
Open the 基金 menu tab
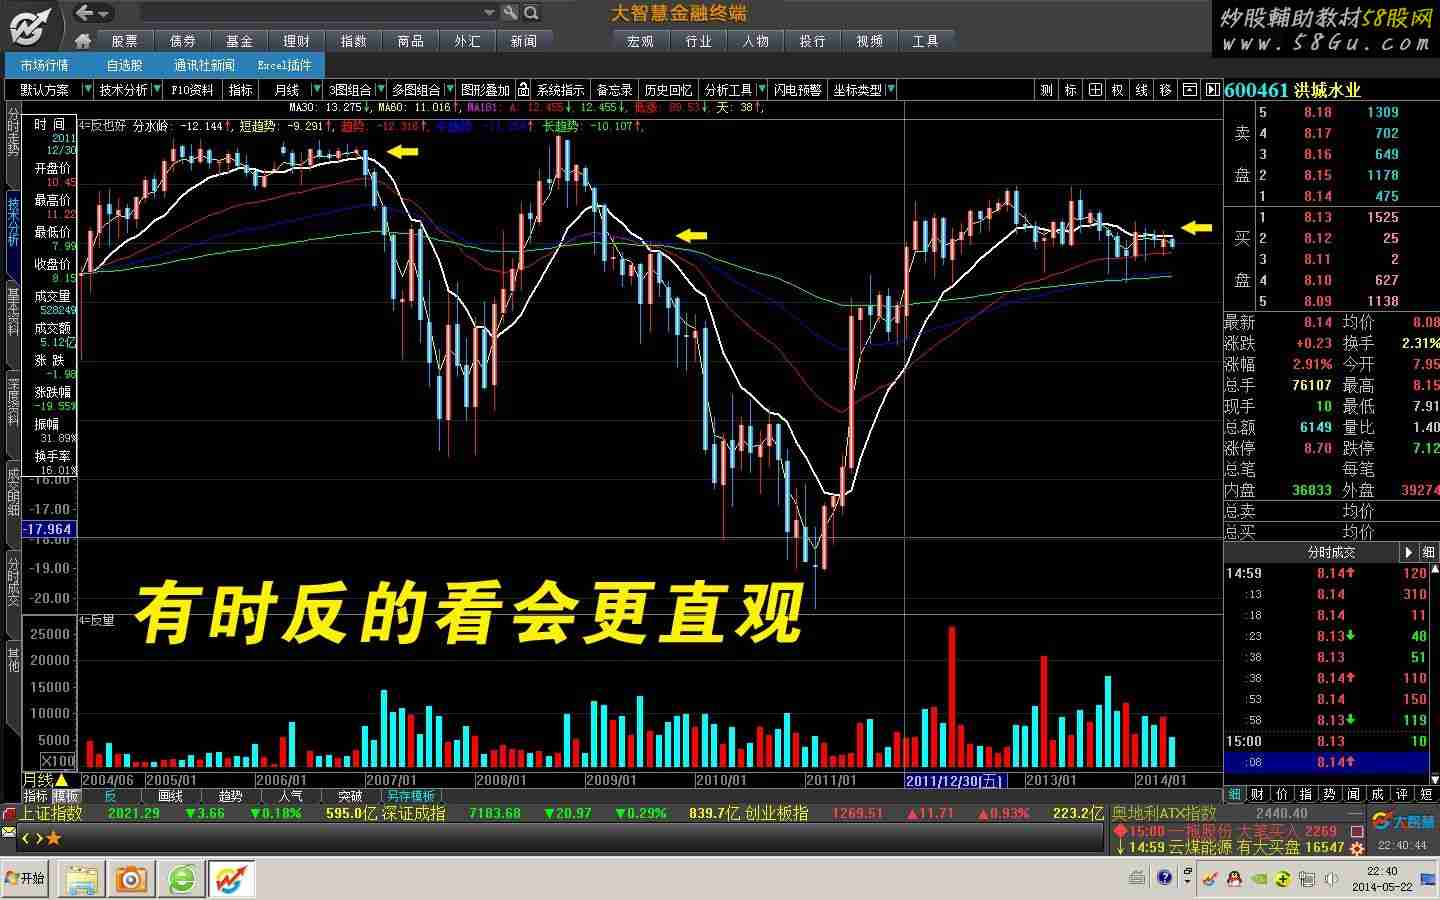coord(240,41)
